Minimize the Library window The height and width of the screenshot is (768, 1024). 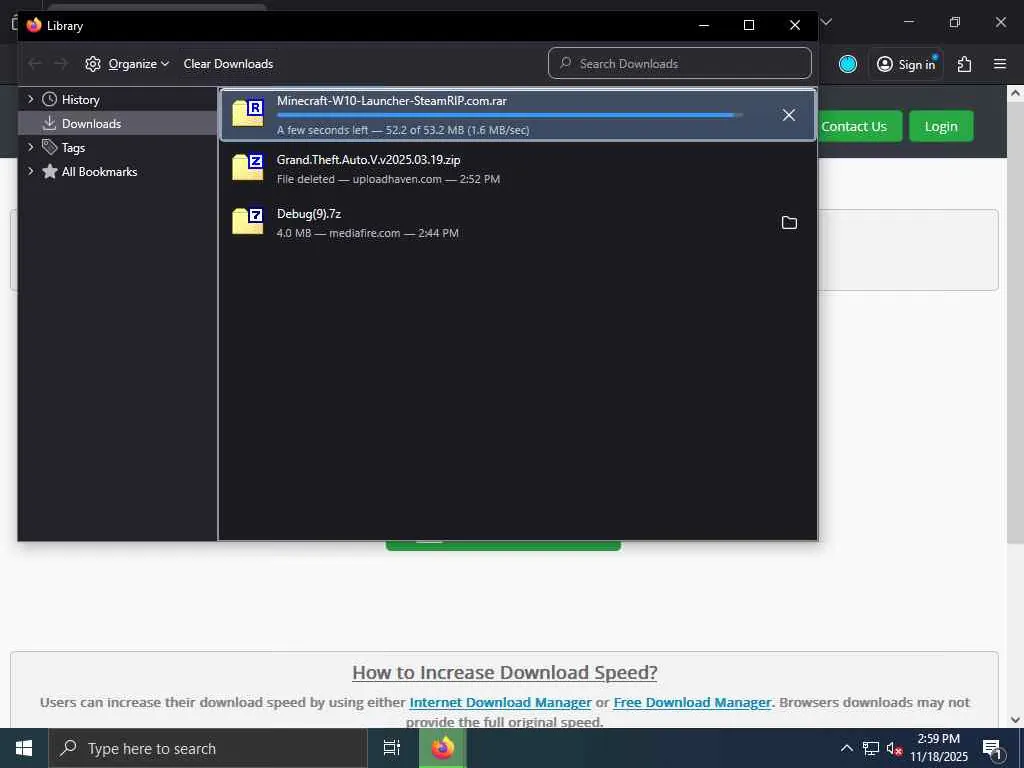point(704,25)
